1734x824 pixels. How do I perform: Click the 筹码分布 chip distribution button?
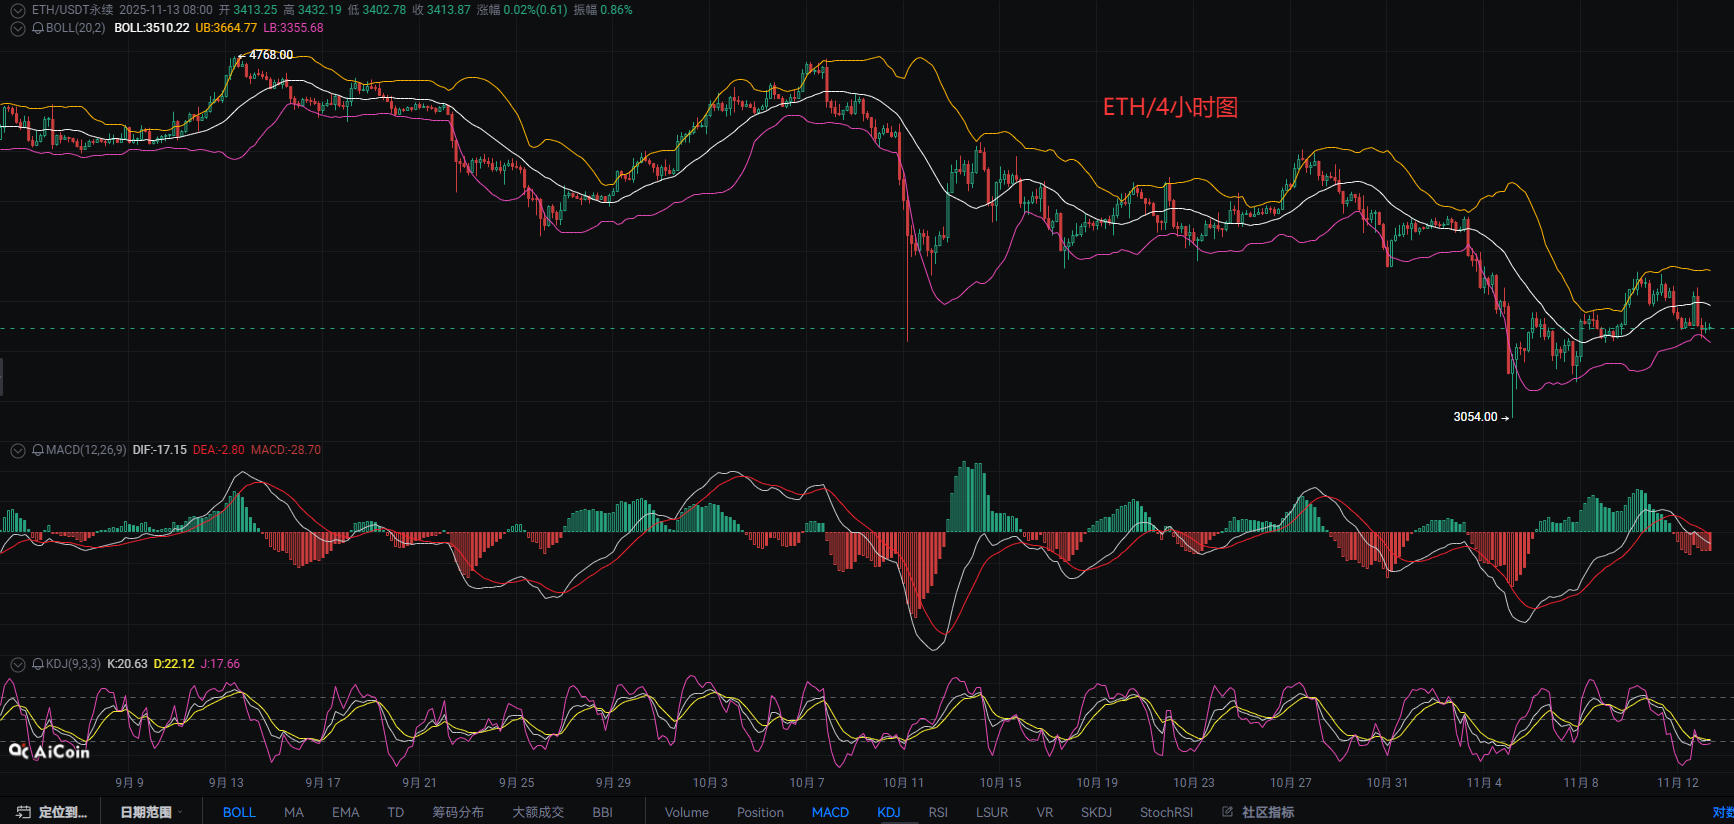[458, 812]
